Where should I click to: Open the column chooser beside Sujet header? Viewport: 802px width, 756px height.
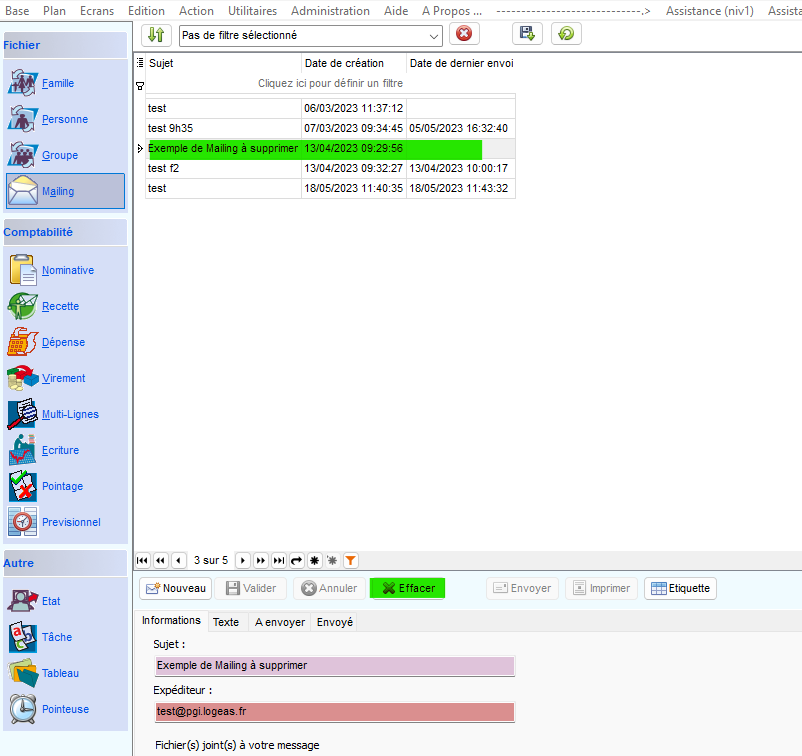[140, 63]
